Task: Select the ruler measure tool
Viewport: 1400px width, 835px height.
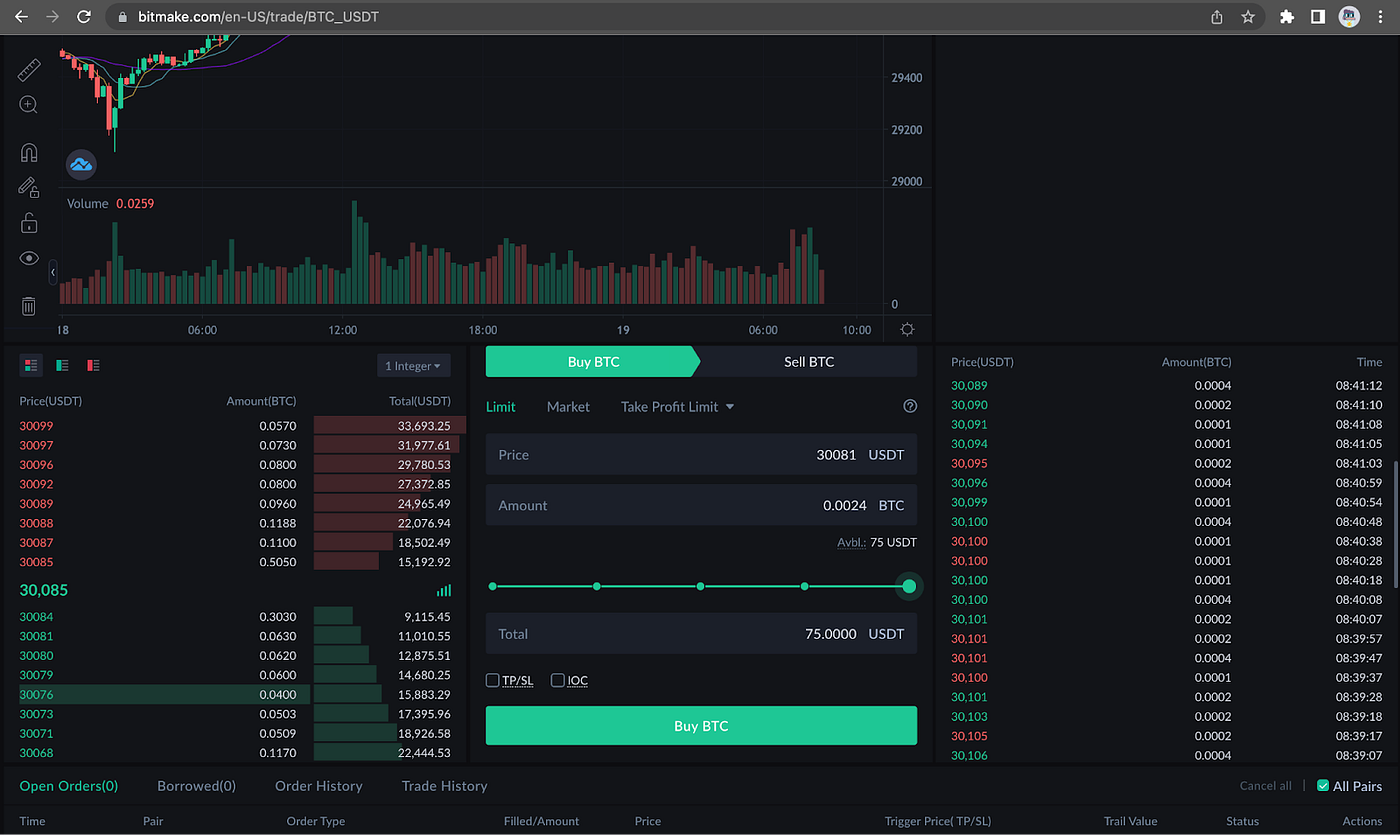Action: (28, 69)
